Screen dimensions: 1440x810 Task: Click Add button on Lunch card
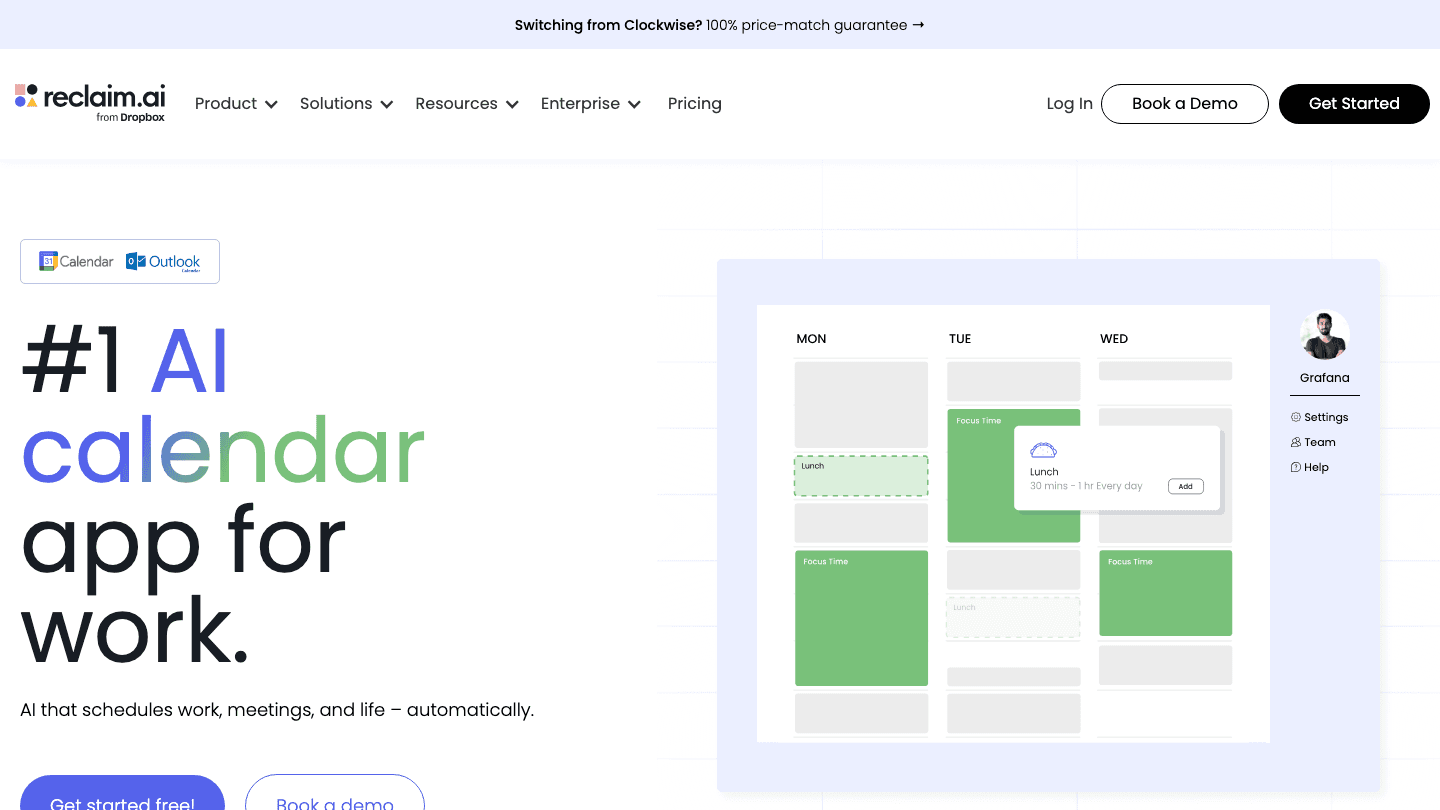point(1185,486)
